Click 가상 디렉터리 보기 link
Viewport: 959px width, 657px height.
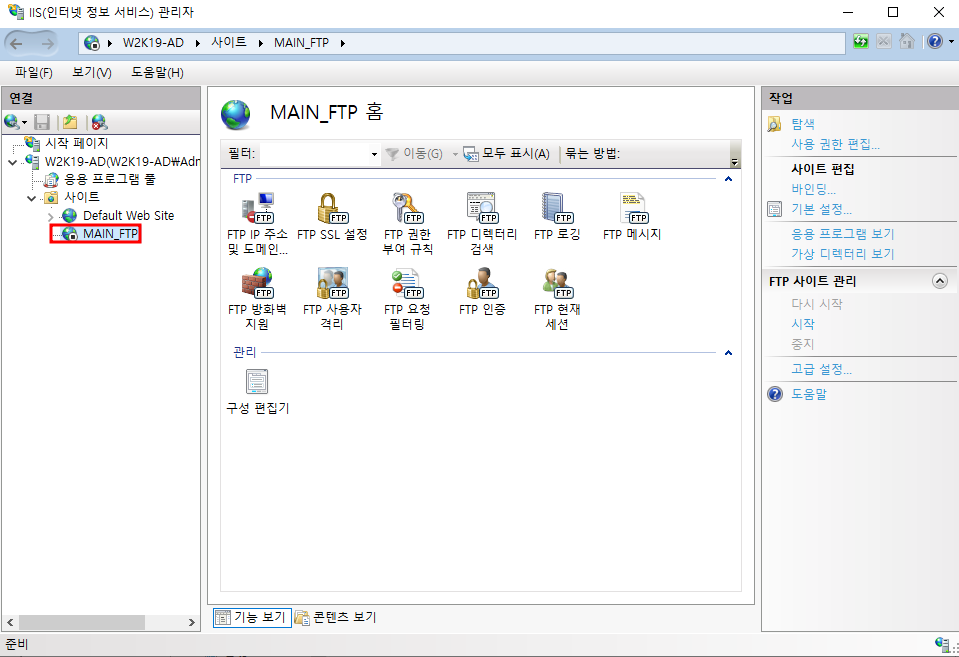pyautogui.click(x=843, y=254)
